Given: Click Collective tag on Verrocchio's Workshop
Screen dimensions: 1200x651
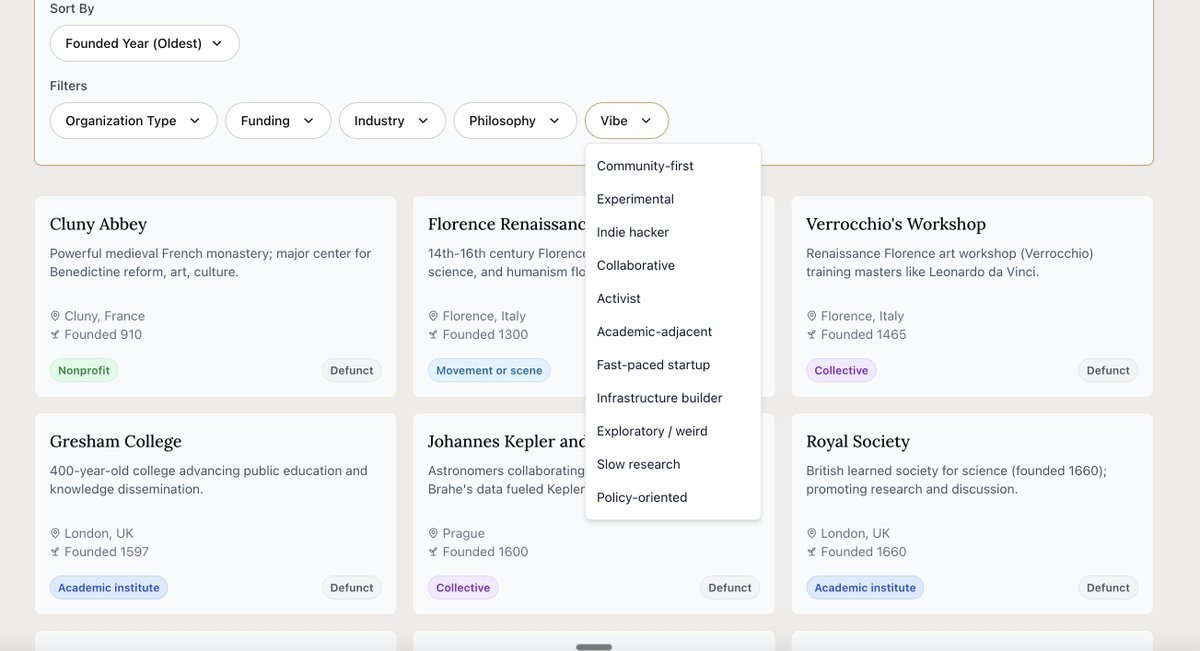Looking at the screenshot, I should click(x=841, y=371).
